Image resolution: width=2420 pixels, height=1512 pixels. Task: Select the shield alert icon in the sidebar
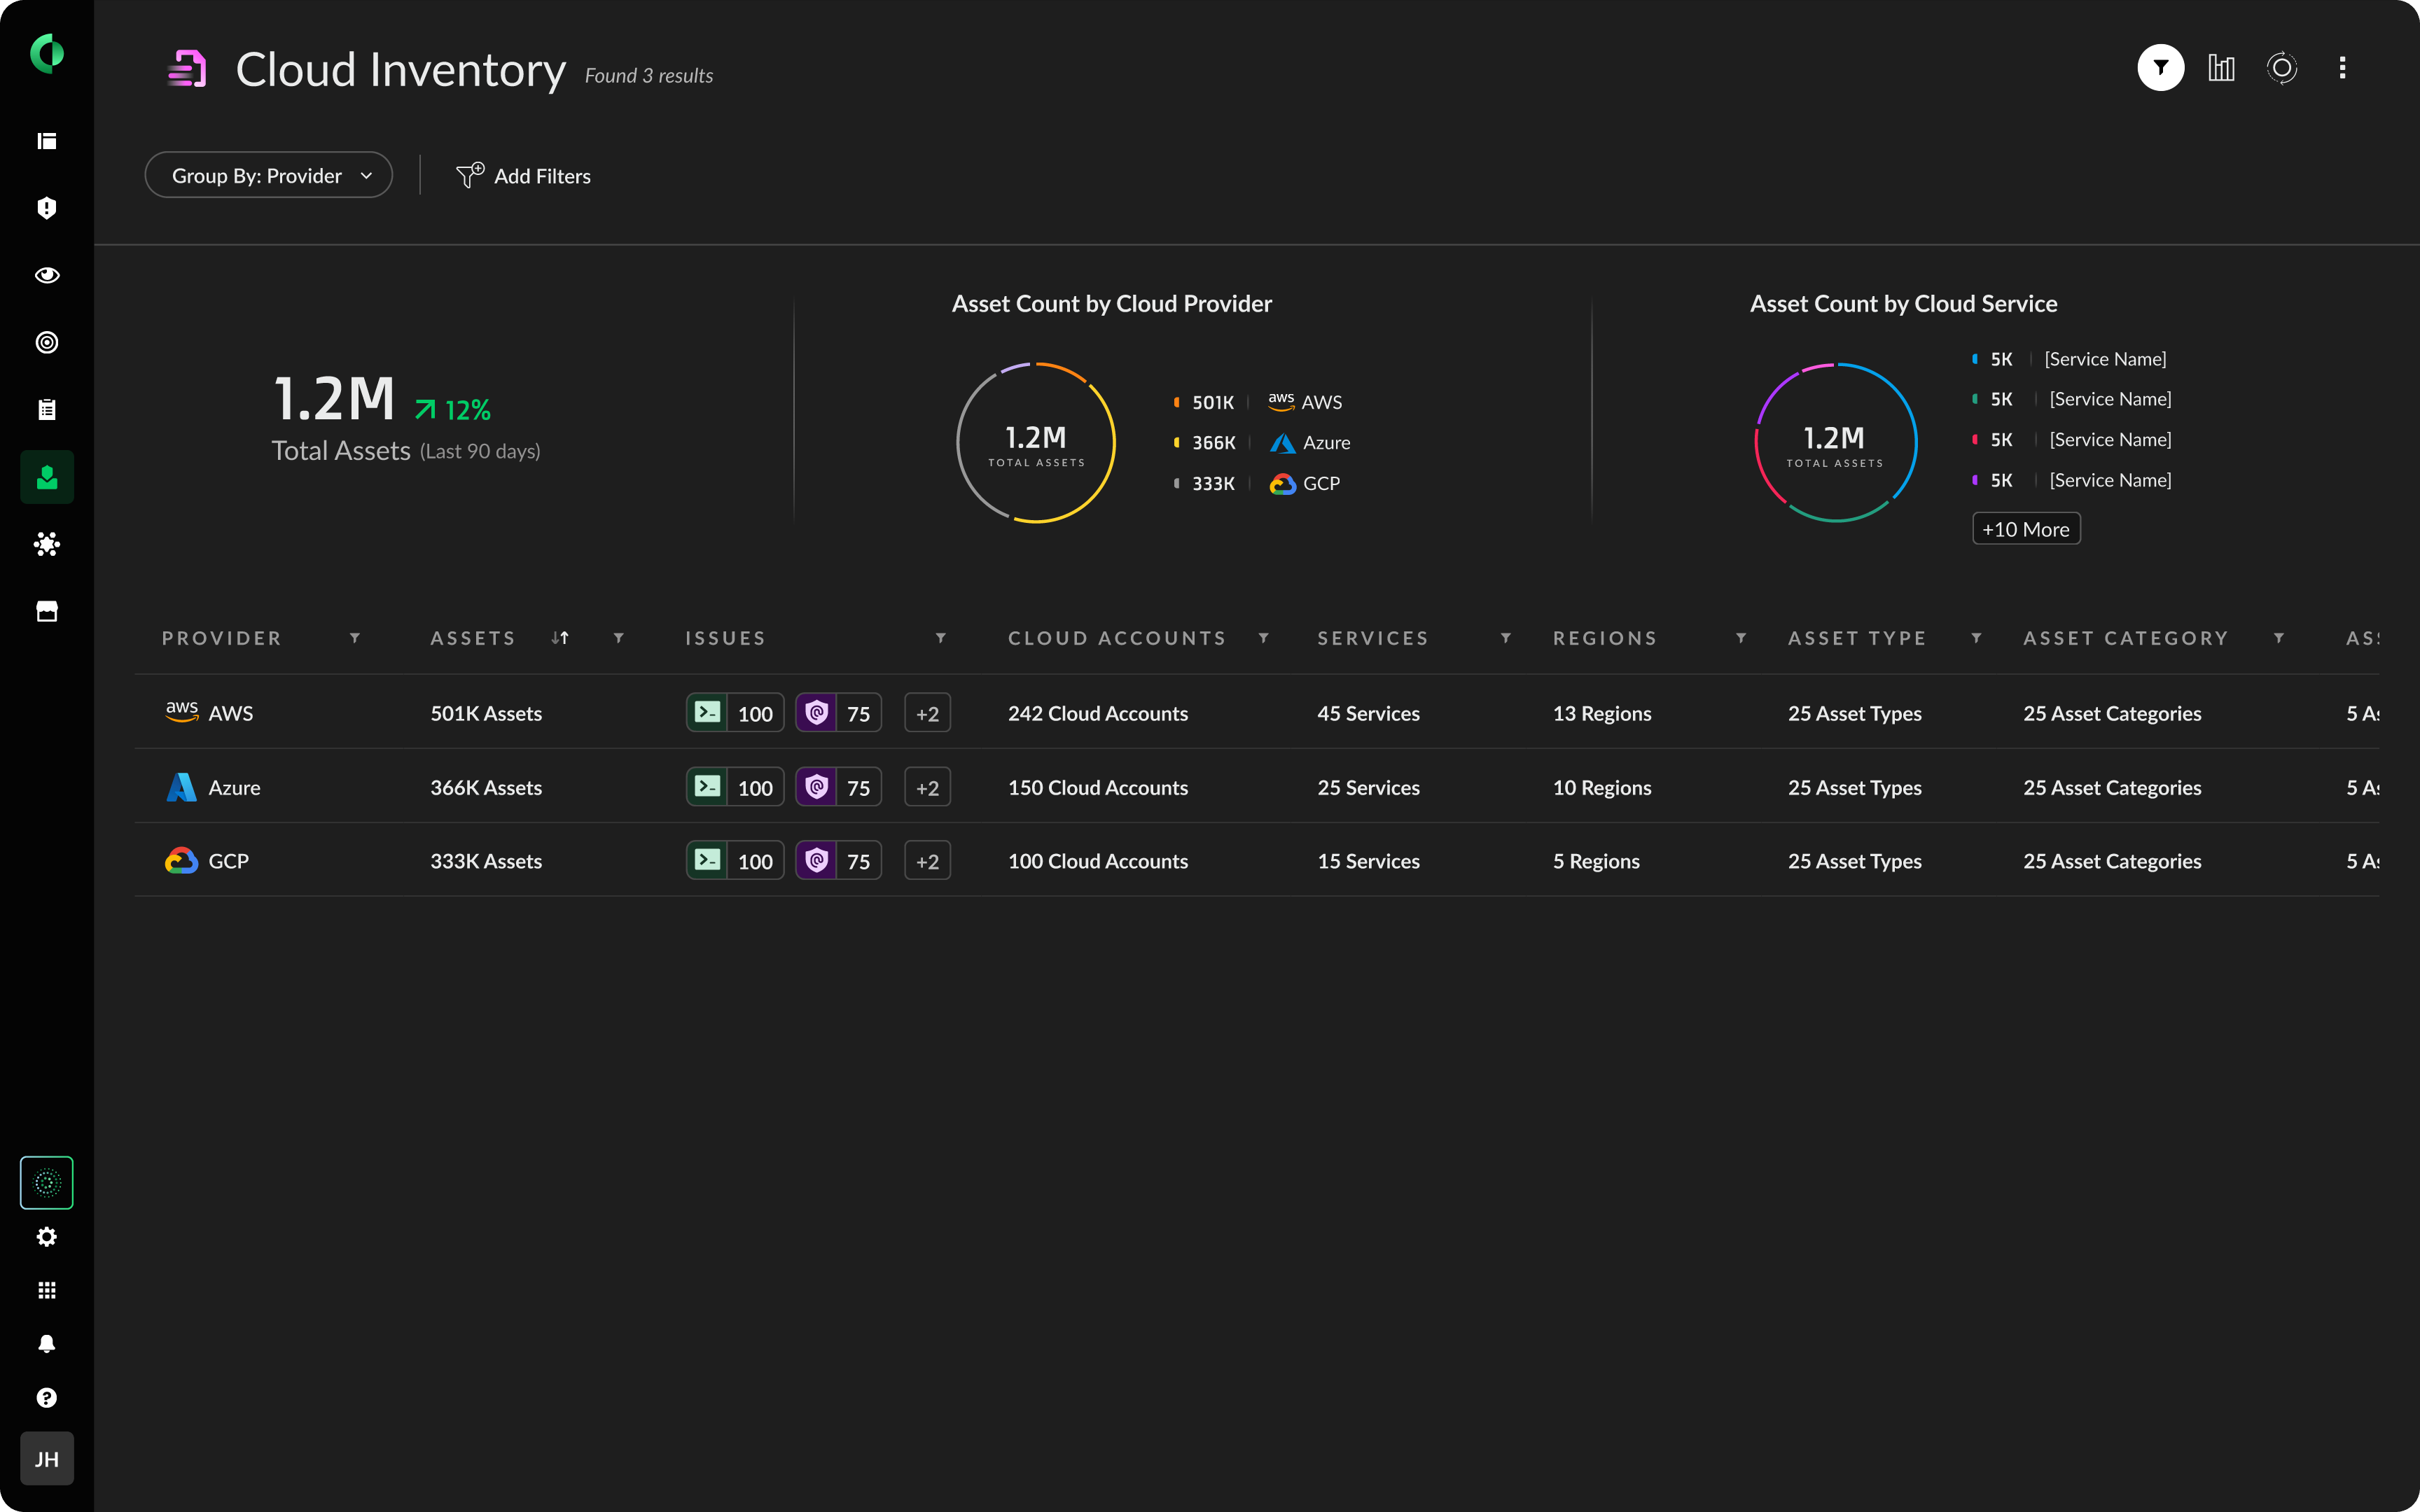click(x=46, y=208)
